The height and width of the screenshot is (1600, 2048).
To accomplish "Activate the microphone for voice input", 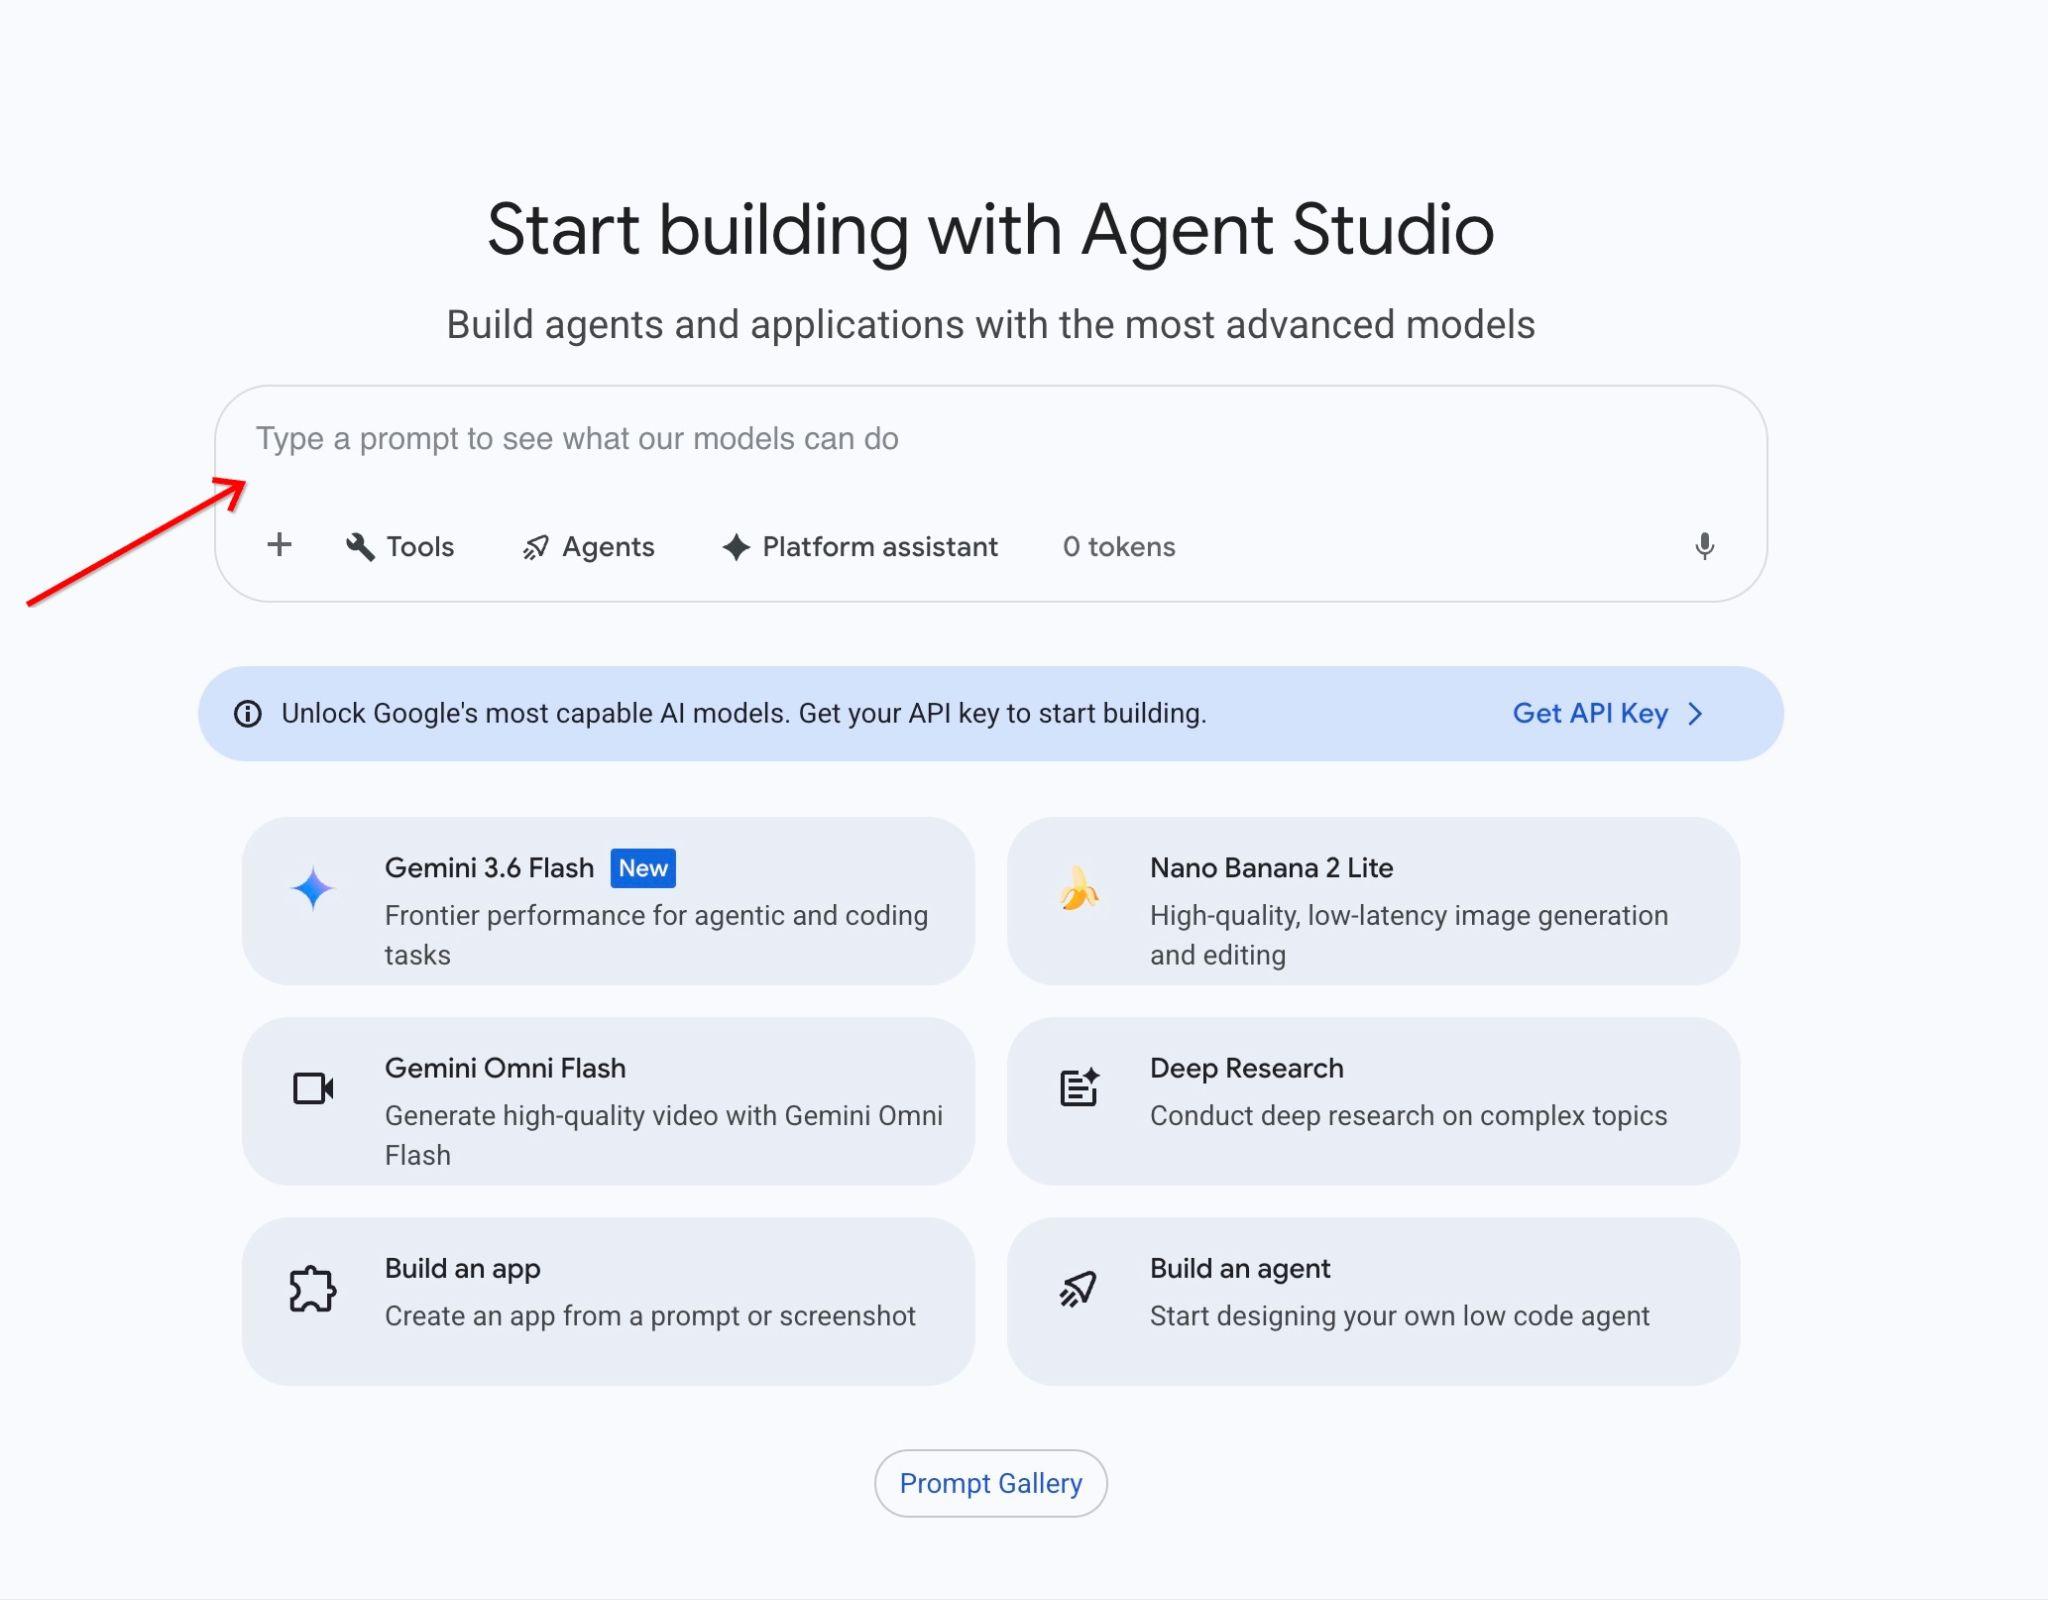I will coord(1705,546).
